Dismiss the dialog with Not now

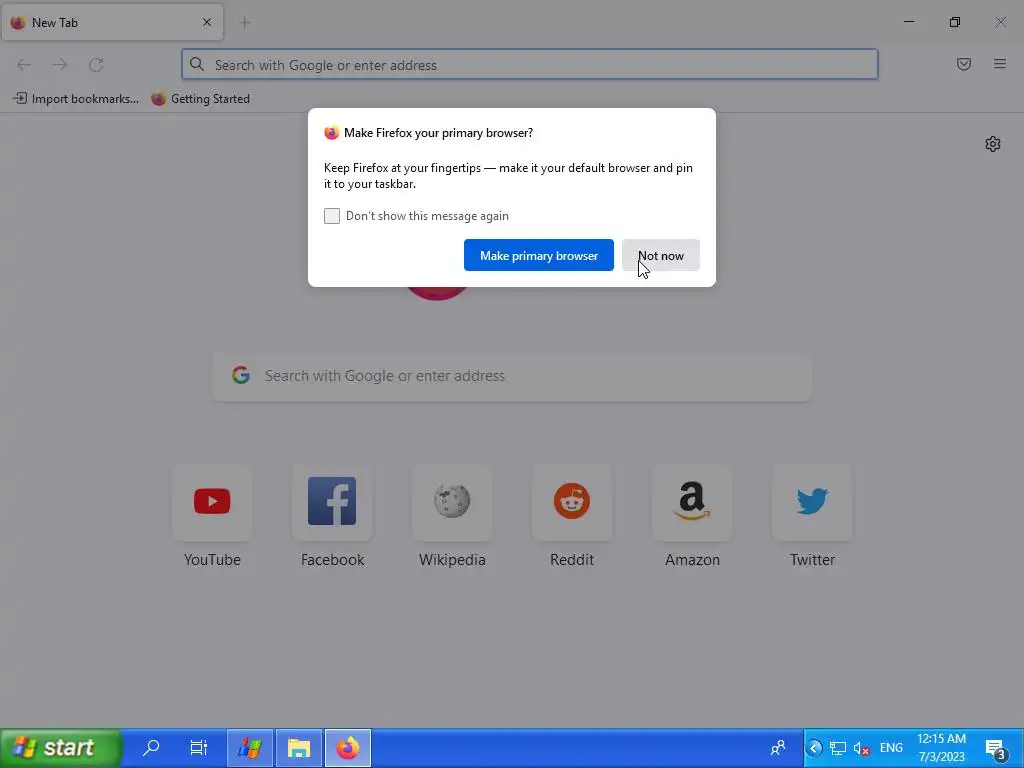click(x=661, y=255)
